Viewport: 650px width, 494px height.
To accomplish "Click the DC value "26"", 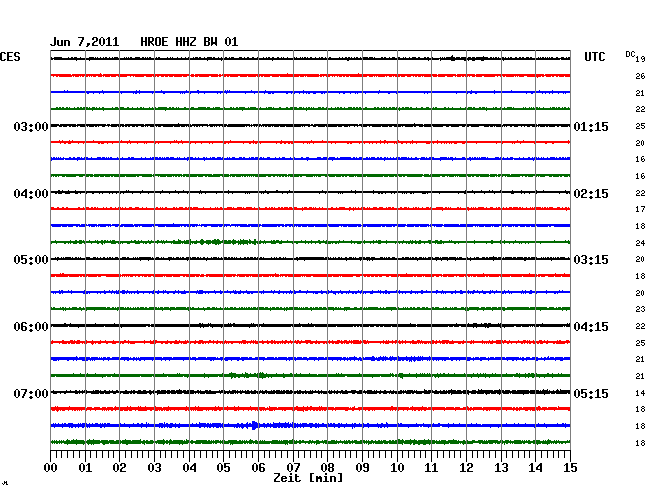I will 640,76.
